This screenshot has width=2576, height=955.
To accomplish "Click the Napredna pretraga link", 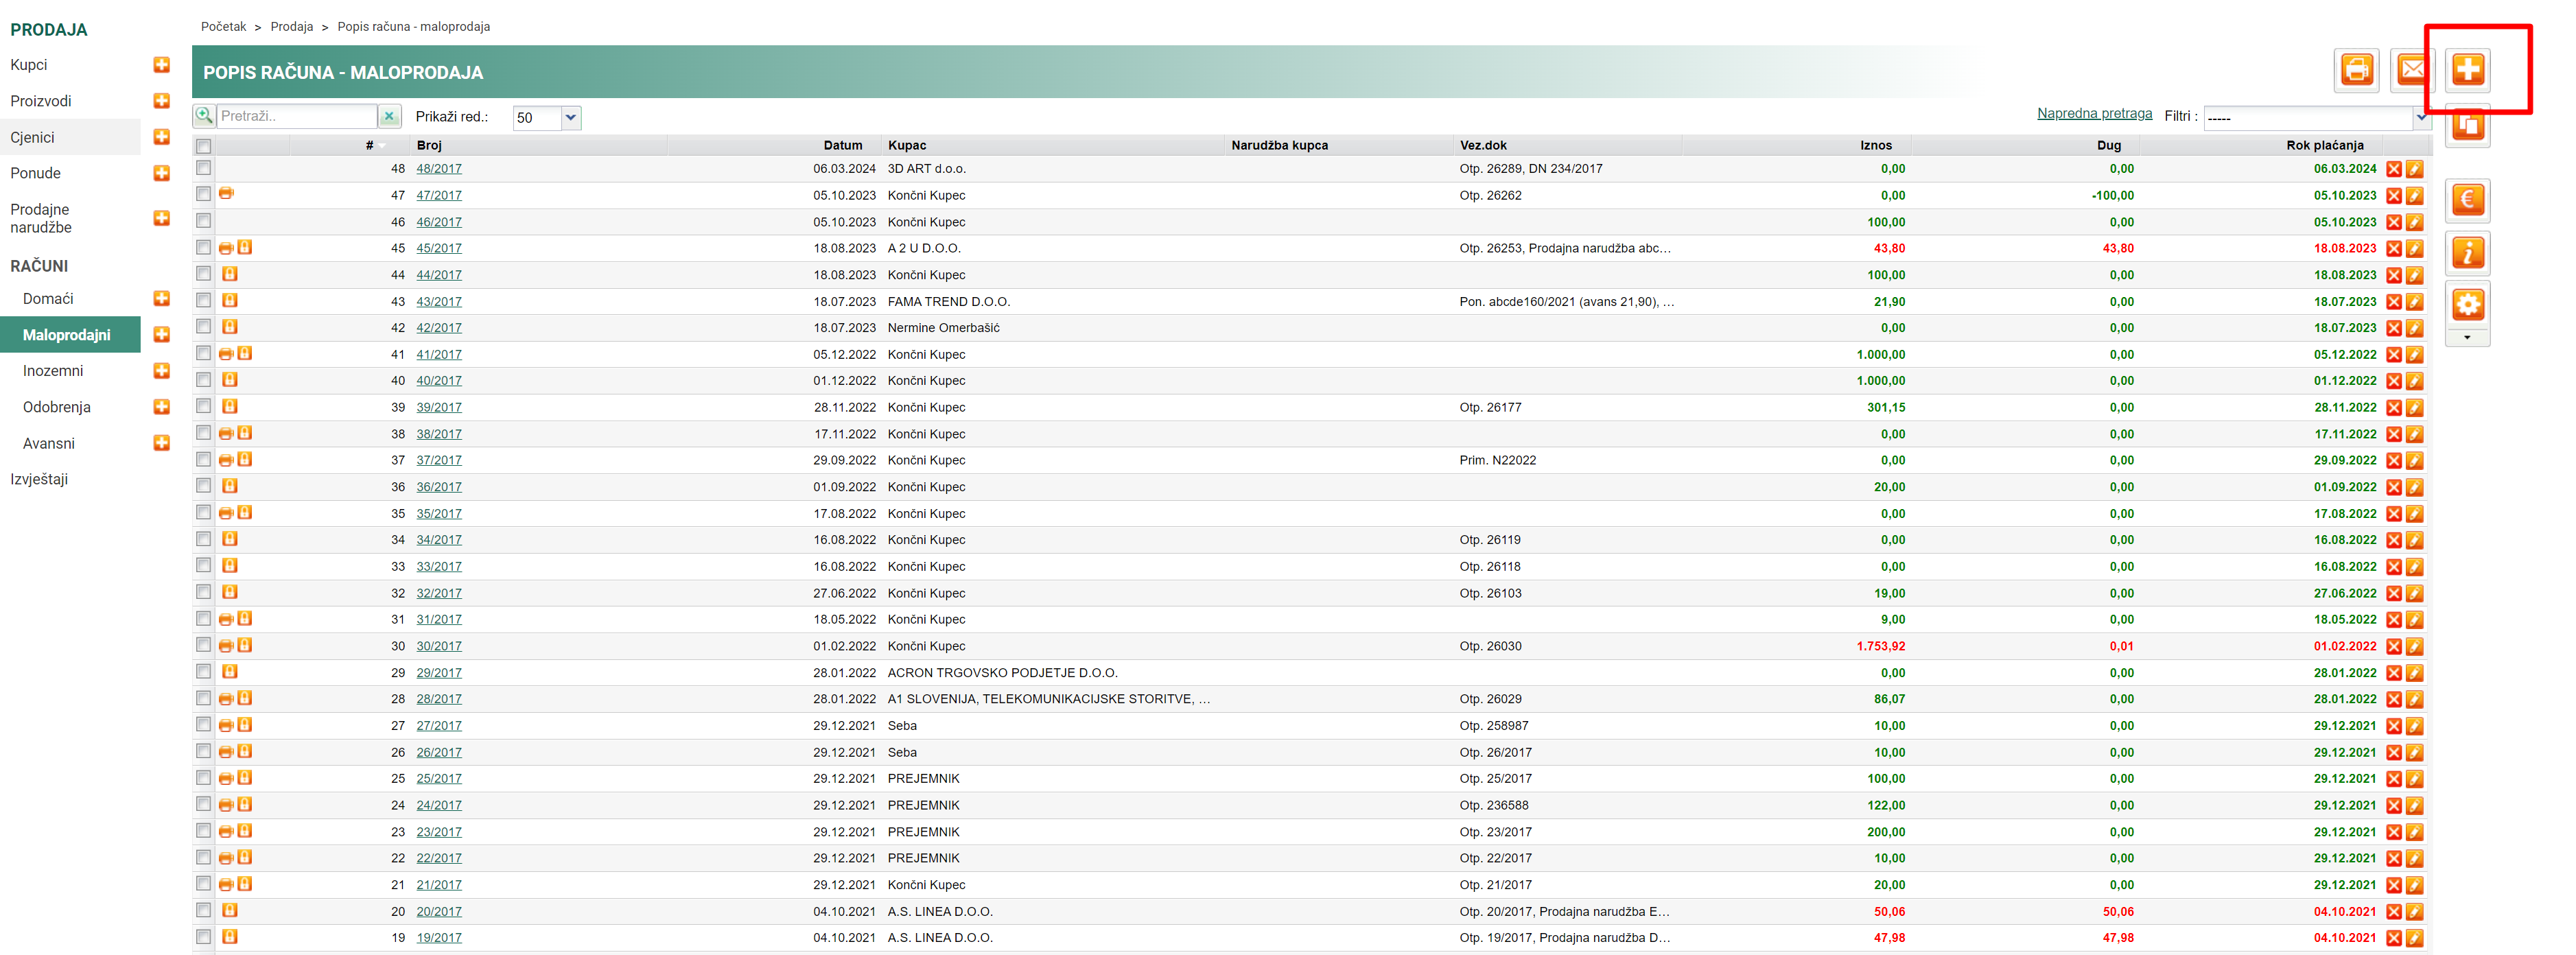I will 2094,114.
